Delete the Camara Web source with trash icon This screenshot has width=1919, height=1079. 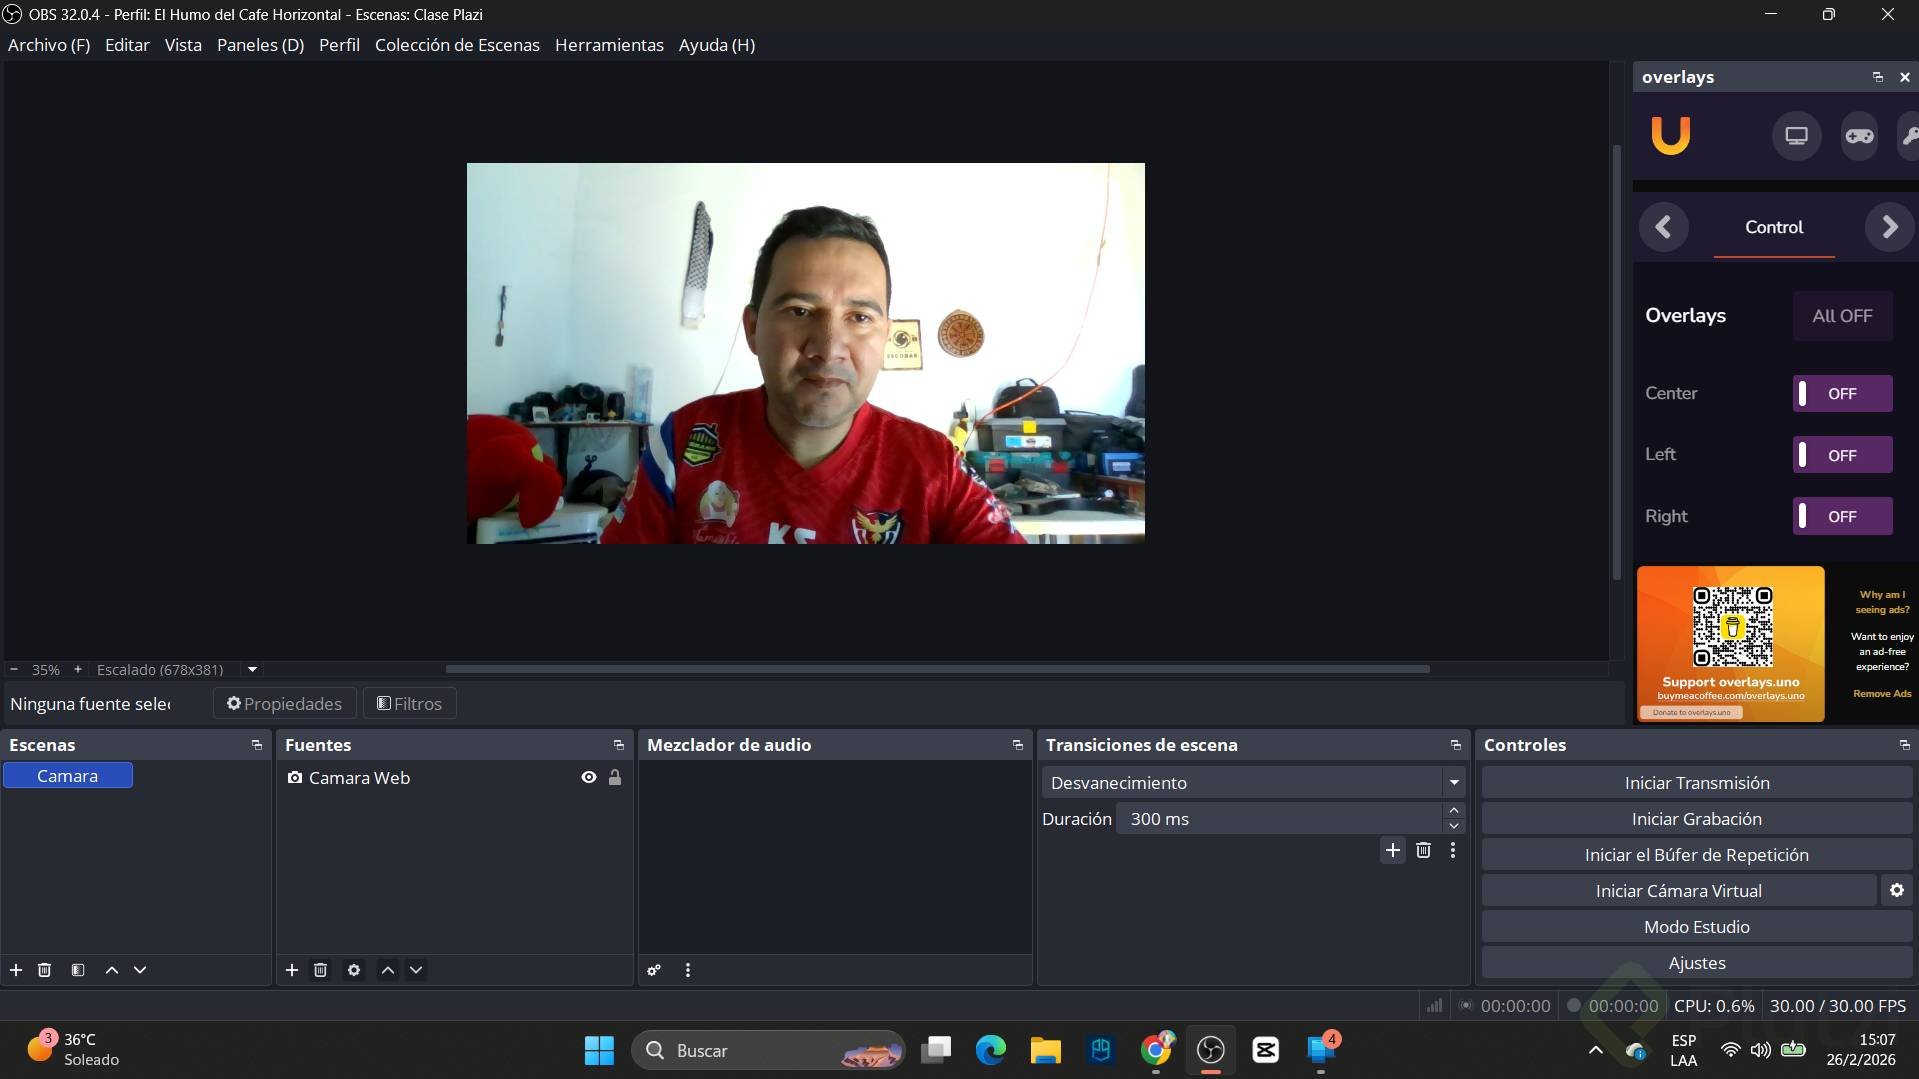pyautogui.click(x=320, y=969)
